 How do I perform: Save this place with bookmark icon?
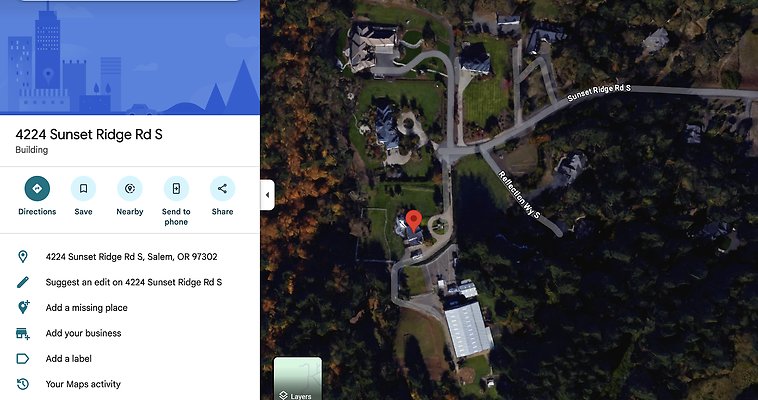tap(83, 188)
